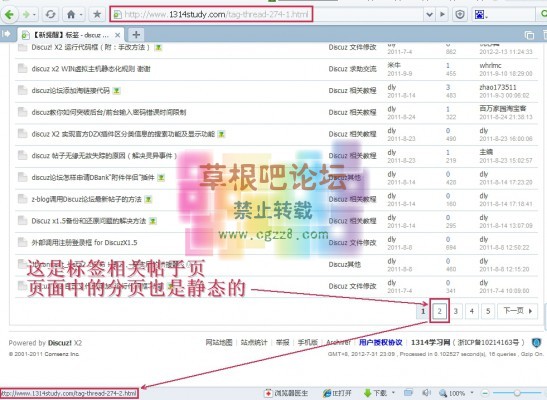This screenshot has width=547, height=400.
Task: Click the forward arrow button
Action: 27,15
